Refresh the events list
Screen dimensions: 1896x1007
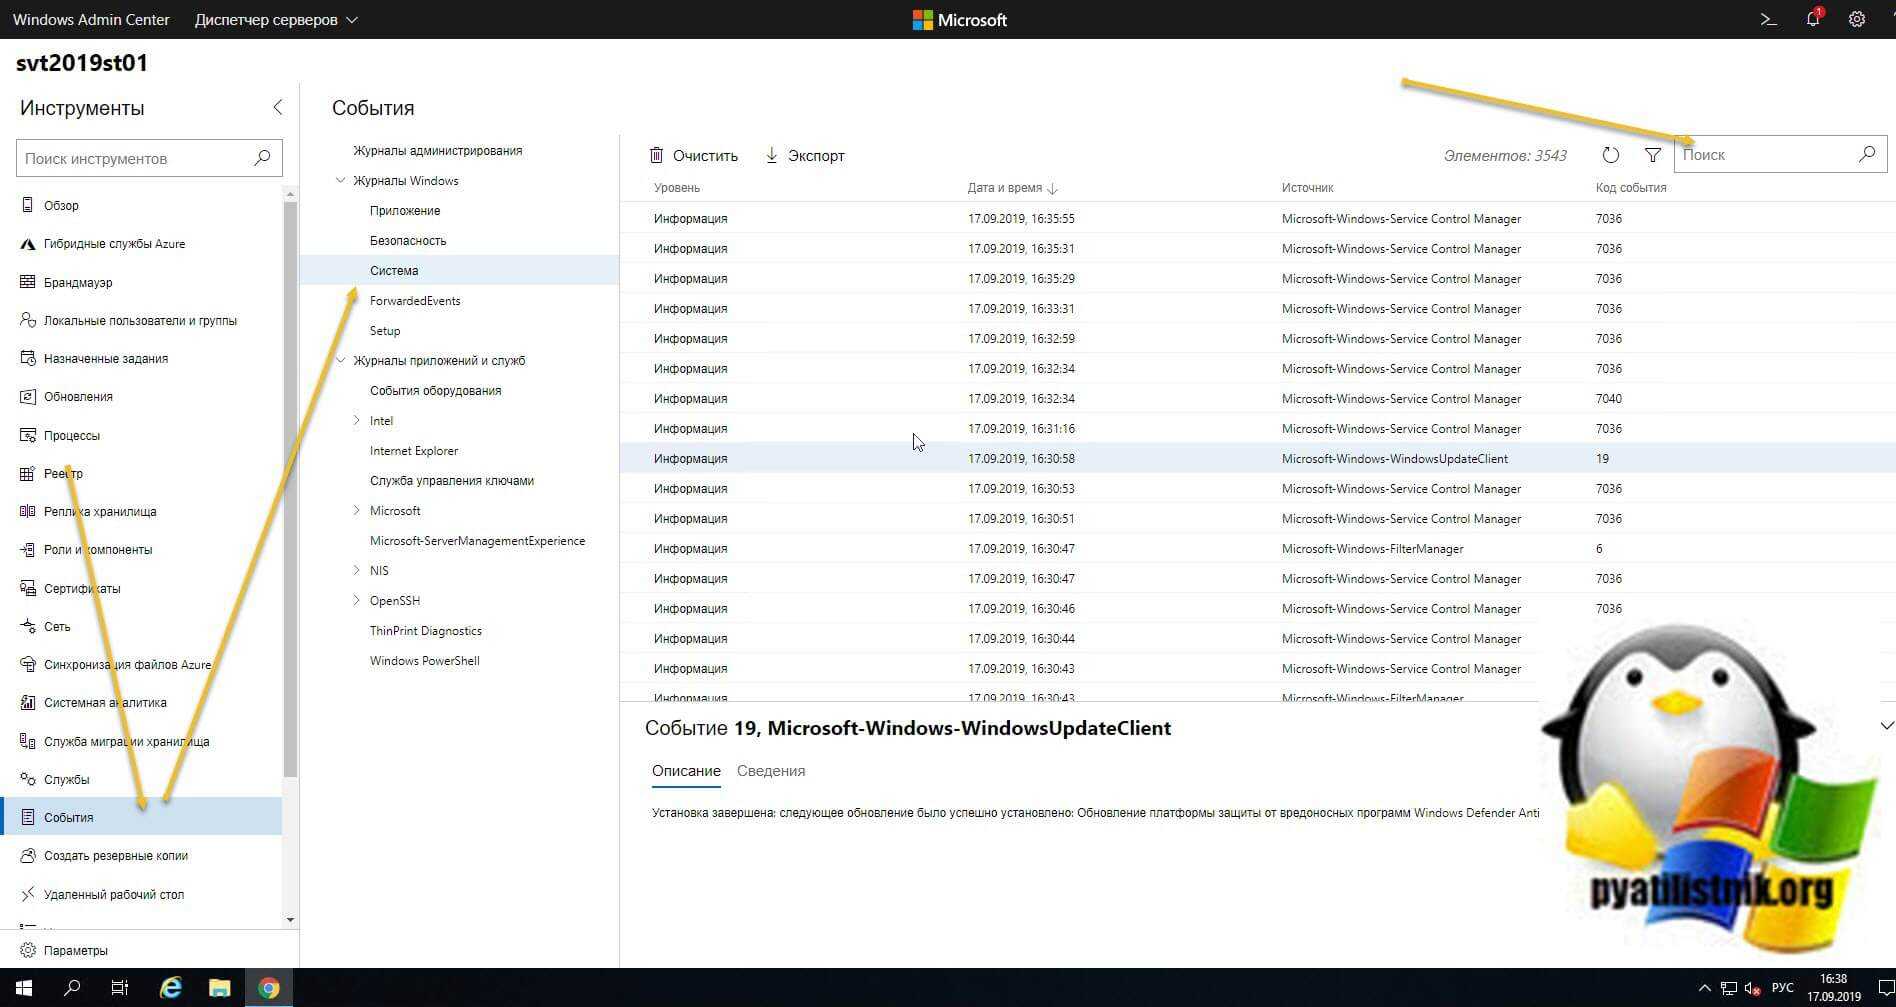tap(1610, 155)
